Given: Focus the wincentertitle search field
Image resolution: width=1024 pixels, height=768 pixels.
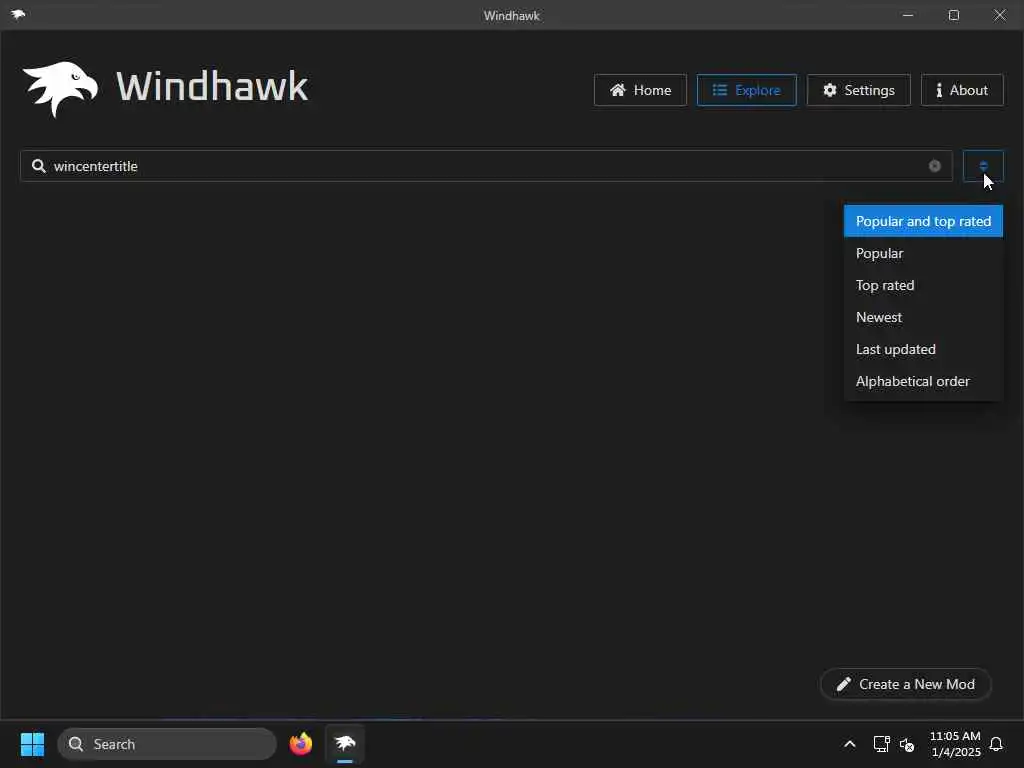Looking at the screenshot, I should pos(486,166).
